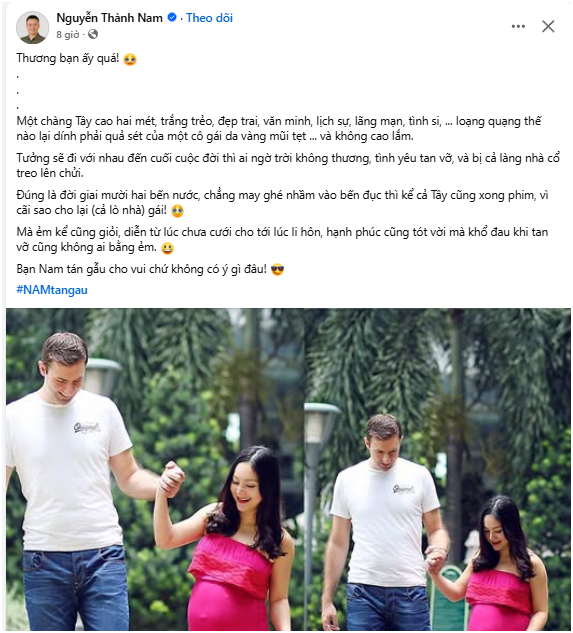Click the teary emoji after the word gái
The height and width of the screenshot is (633, 573).
(x=177, y=211)
